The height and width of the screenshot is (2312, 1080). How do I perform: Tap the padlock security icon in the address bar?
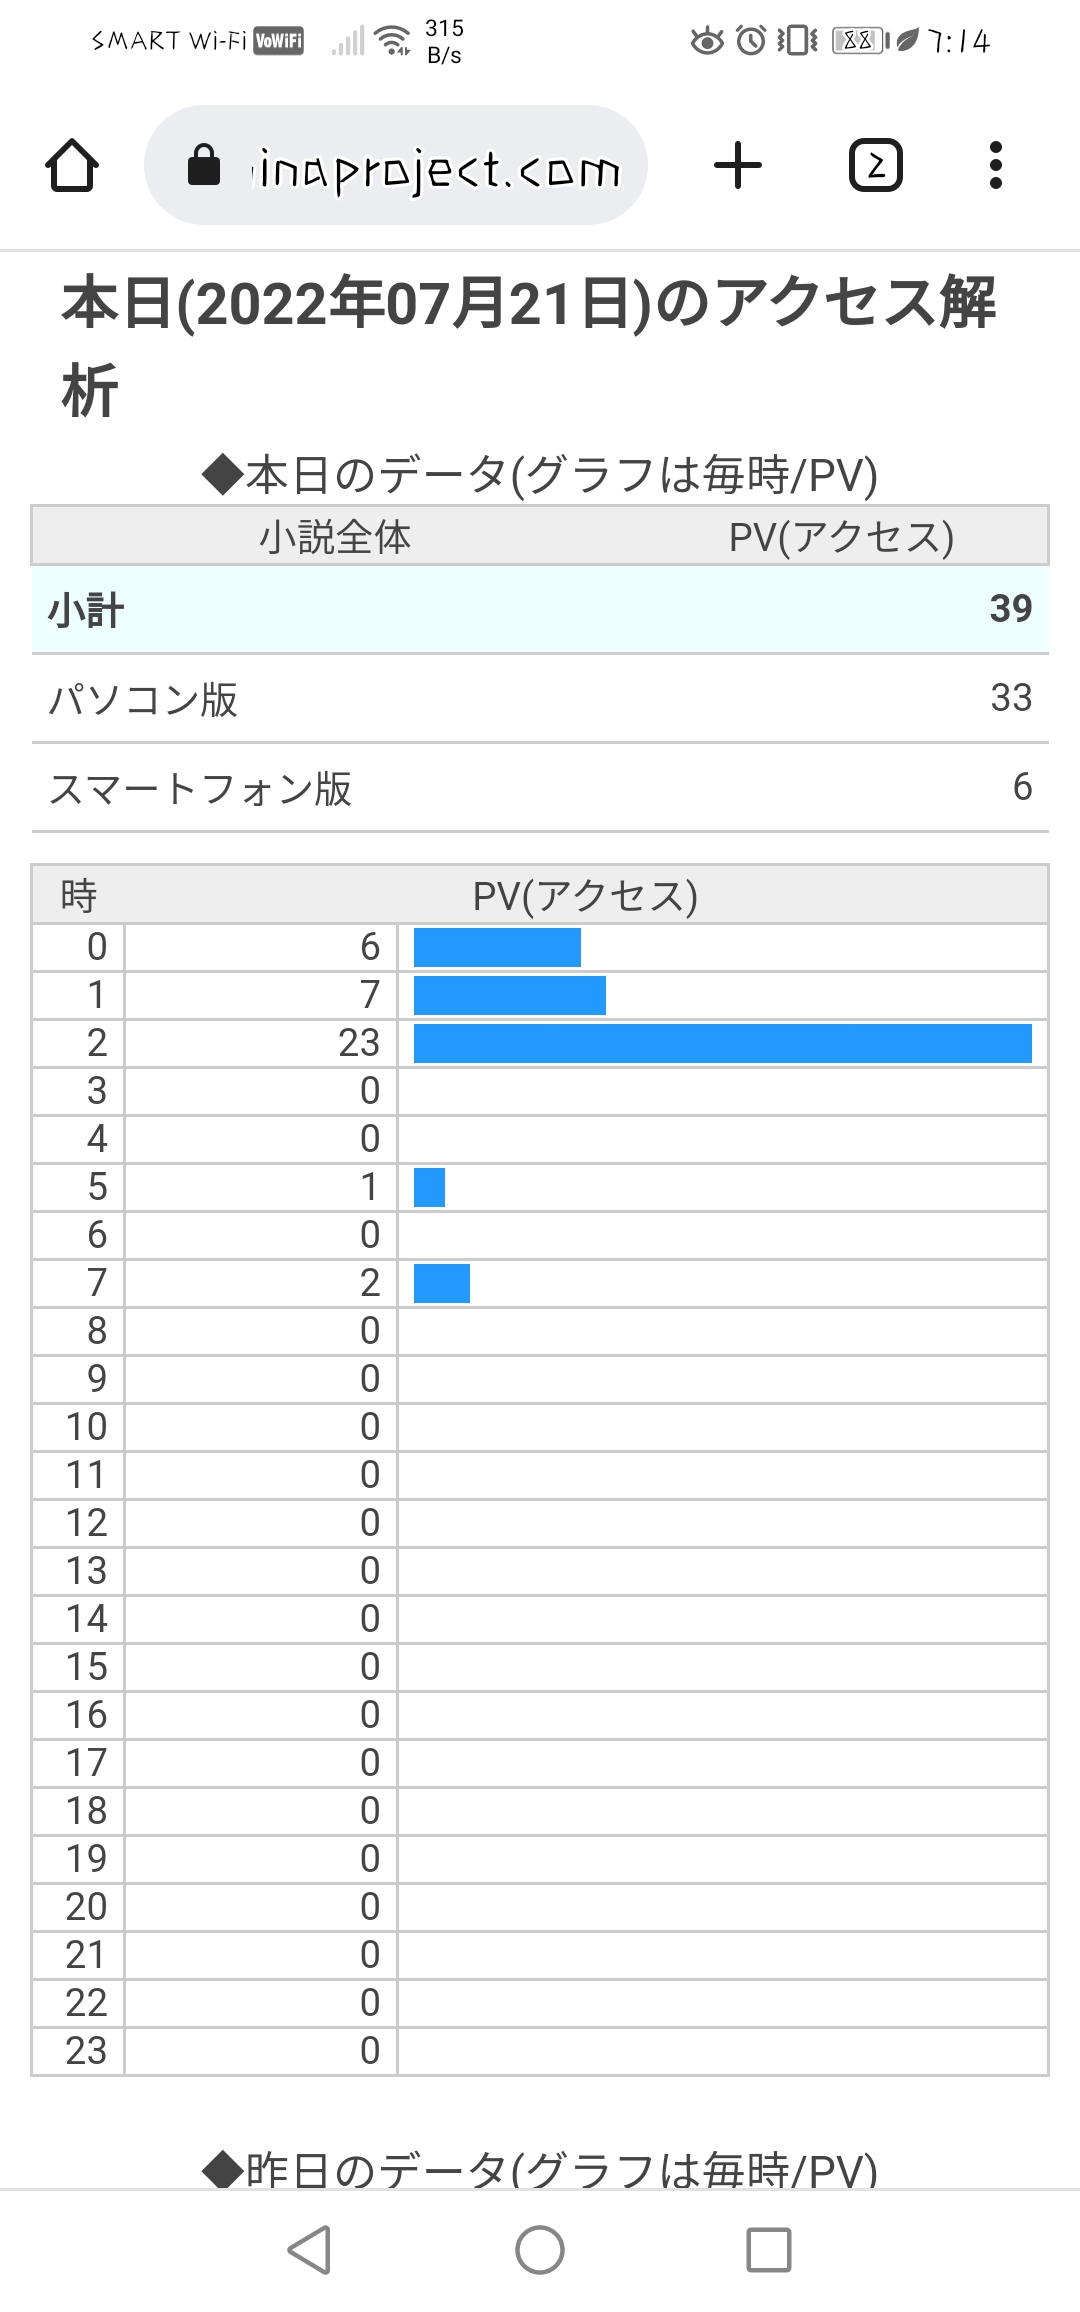pyautogui.click(x=205, y=166)
